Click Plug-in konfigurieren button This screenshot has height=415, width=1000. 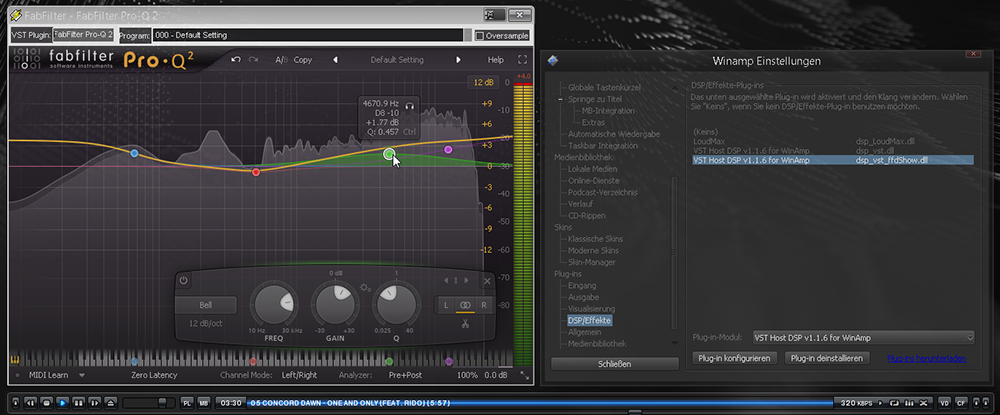click(x=735, y=358)
